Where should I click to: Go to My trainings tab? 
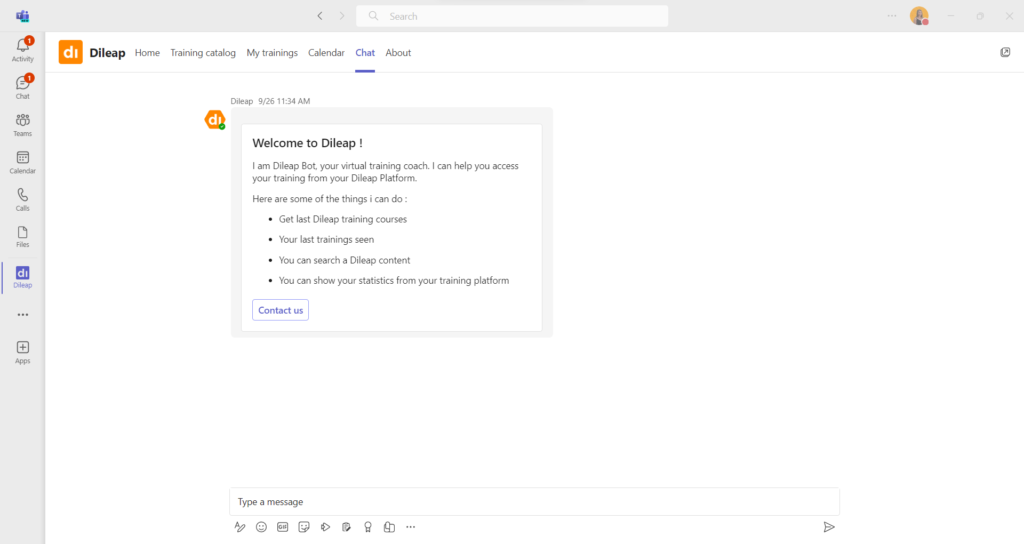(272, 53)
